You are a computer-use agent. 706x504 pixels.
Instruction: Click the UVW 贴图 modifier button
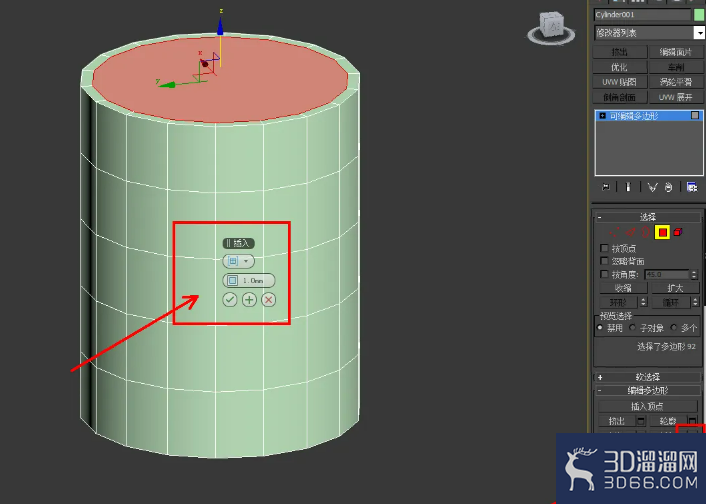click(x=620, y=82)
